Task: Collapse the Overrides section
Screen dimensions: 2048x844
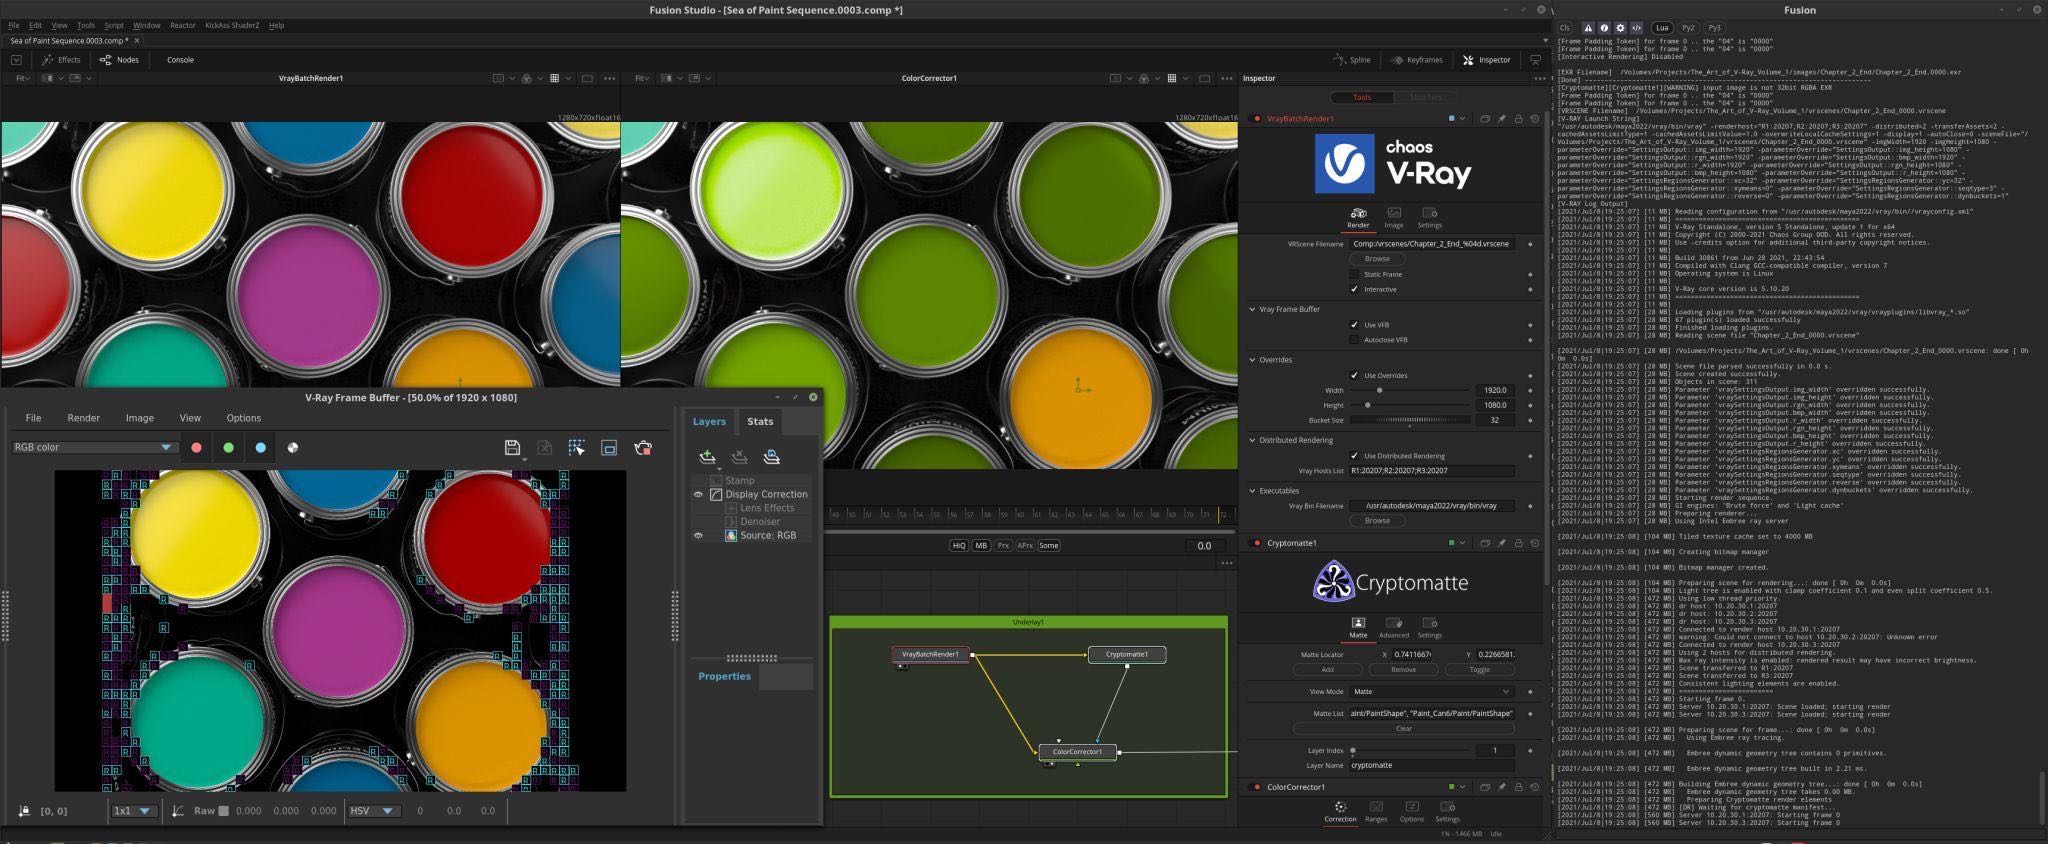Action: click(1252, 360)
